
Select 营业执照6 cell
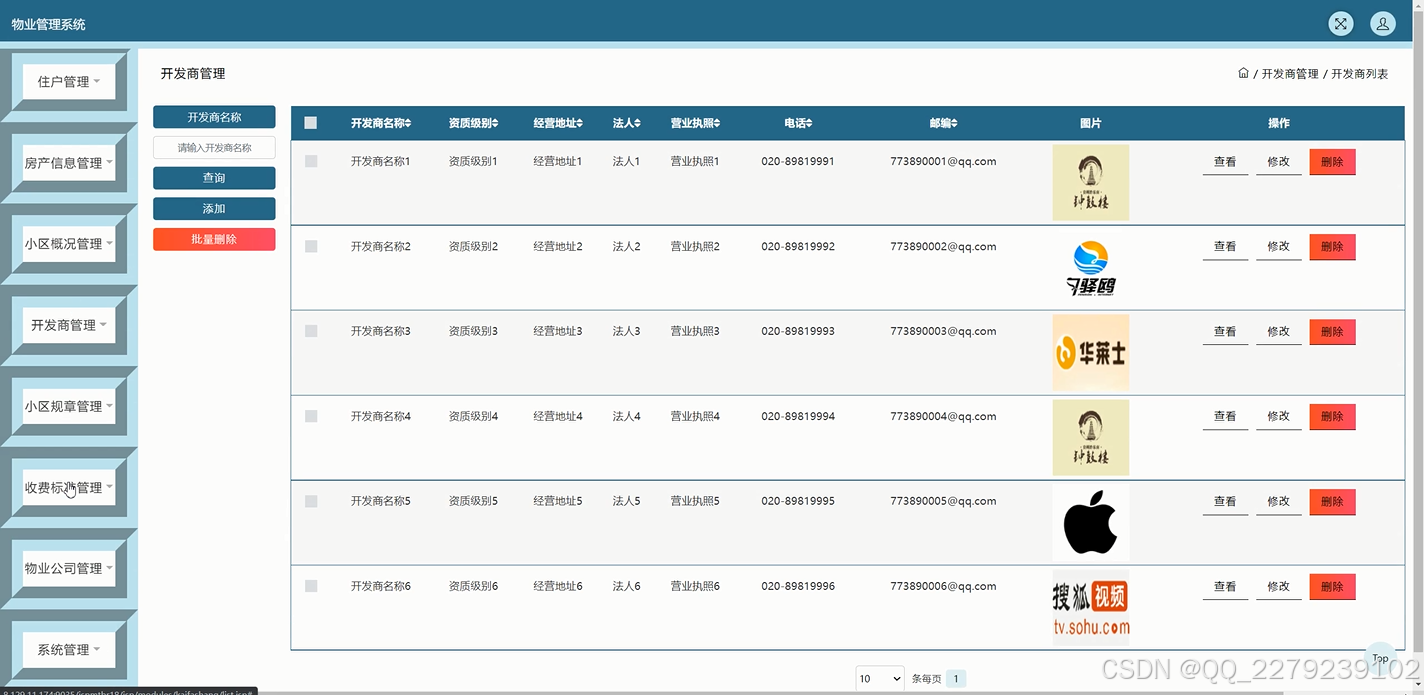695,586
